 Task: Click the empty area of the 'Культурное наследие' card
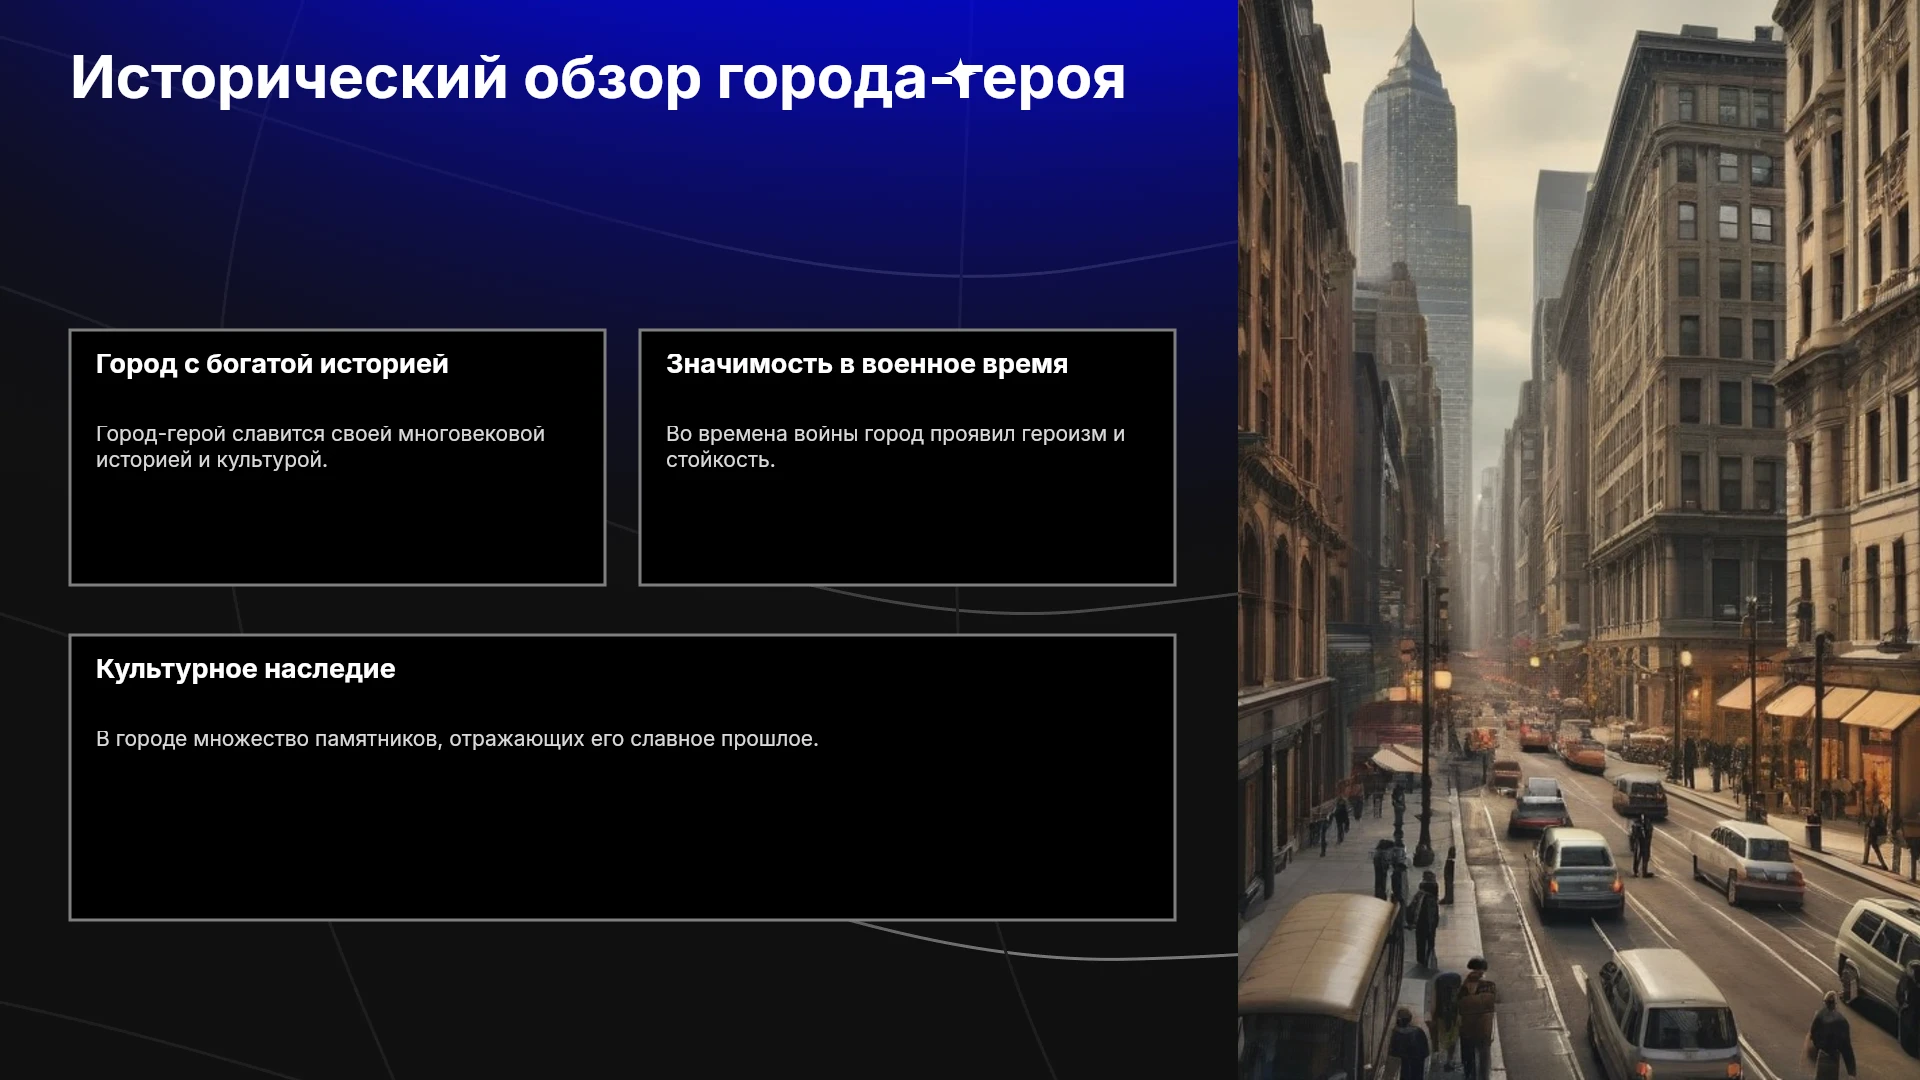(x=622, y=840)
